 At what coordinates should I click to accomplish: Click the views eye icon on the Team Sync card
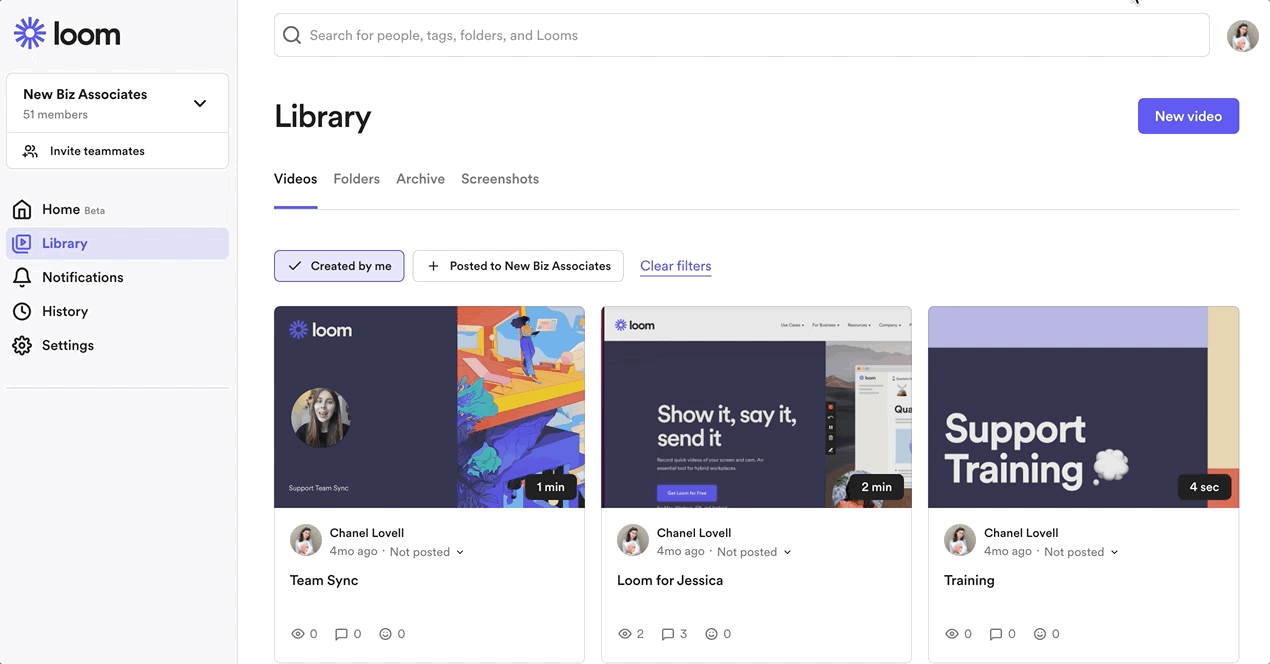[x=297, y=634]
